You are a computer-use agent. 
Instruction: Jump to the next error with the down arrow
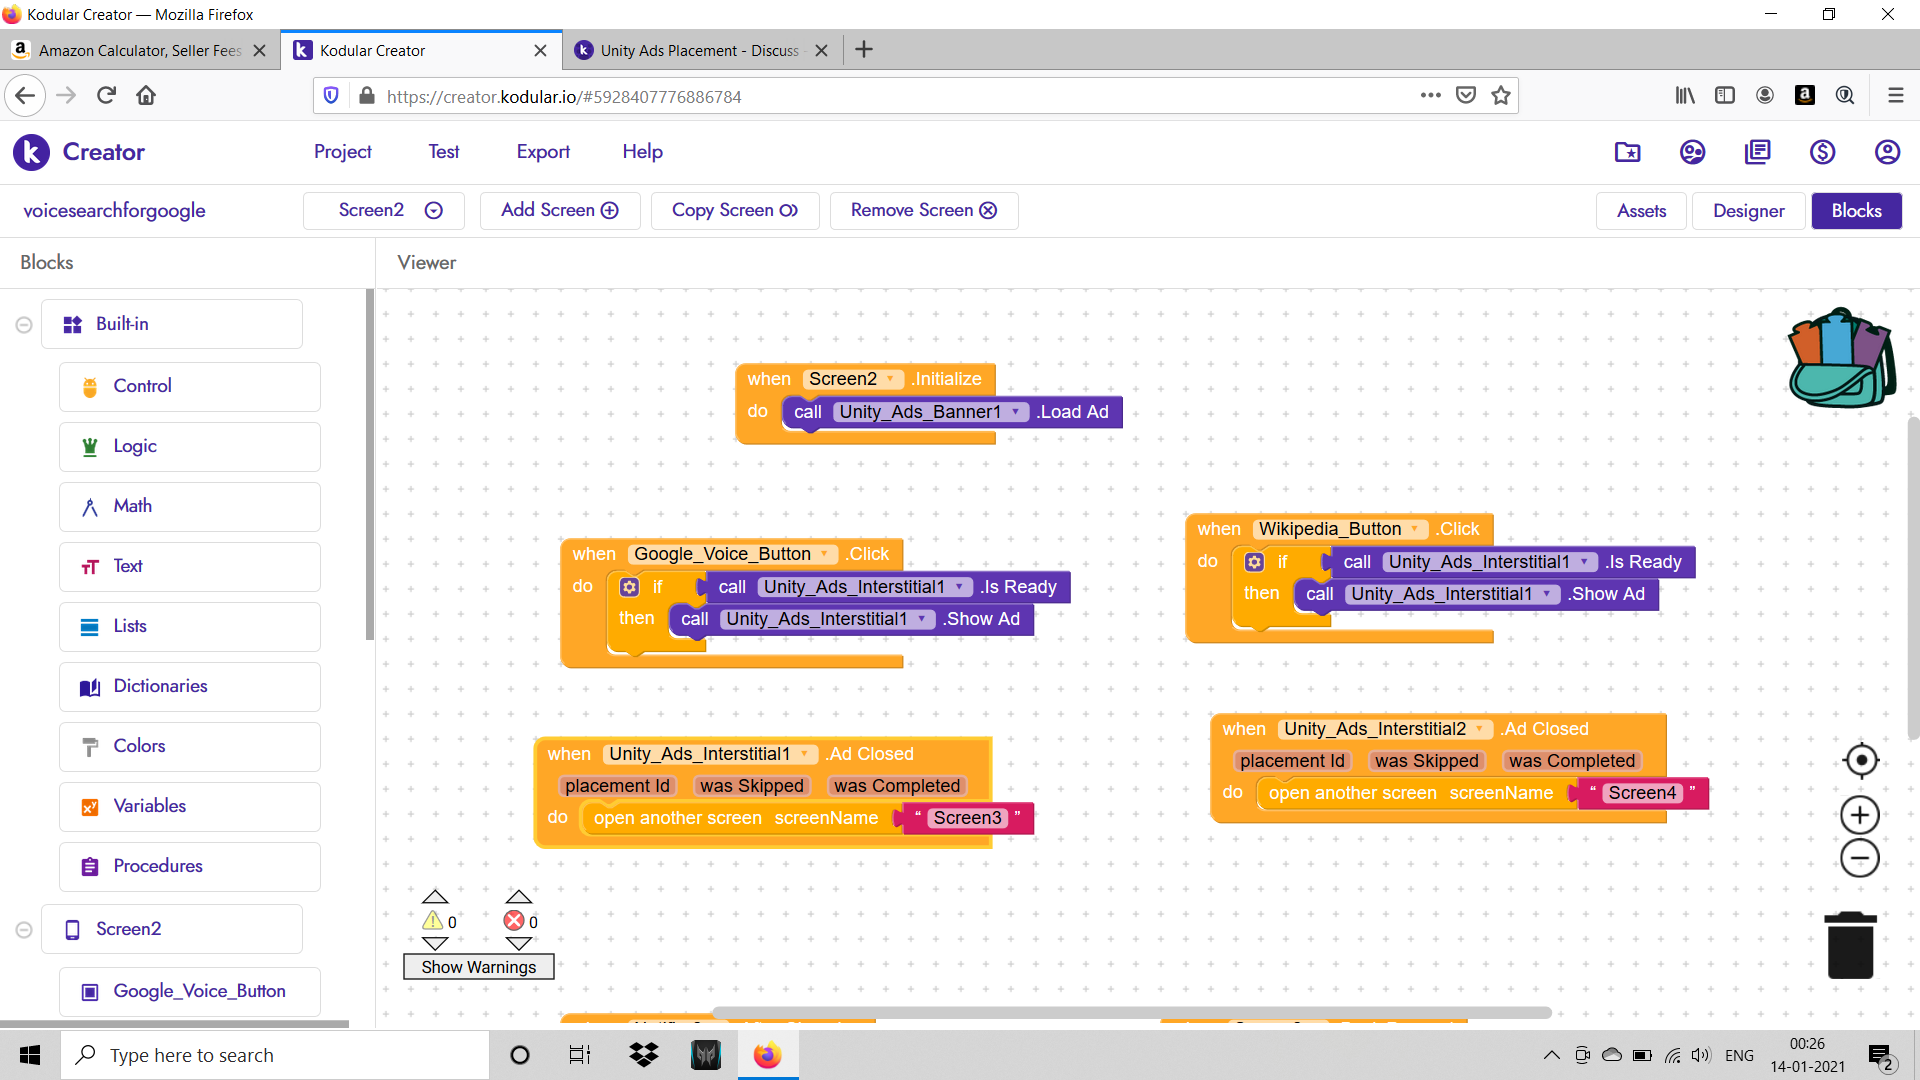(x=518, y=943)
